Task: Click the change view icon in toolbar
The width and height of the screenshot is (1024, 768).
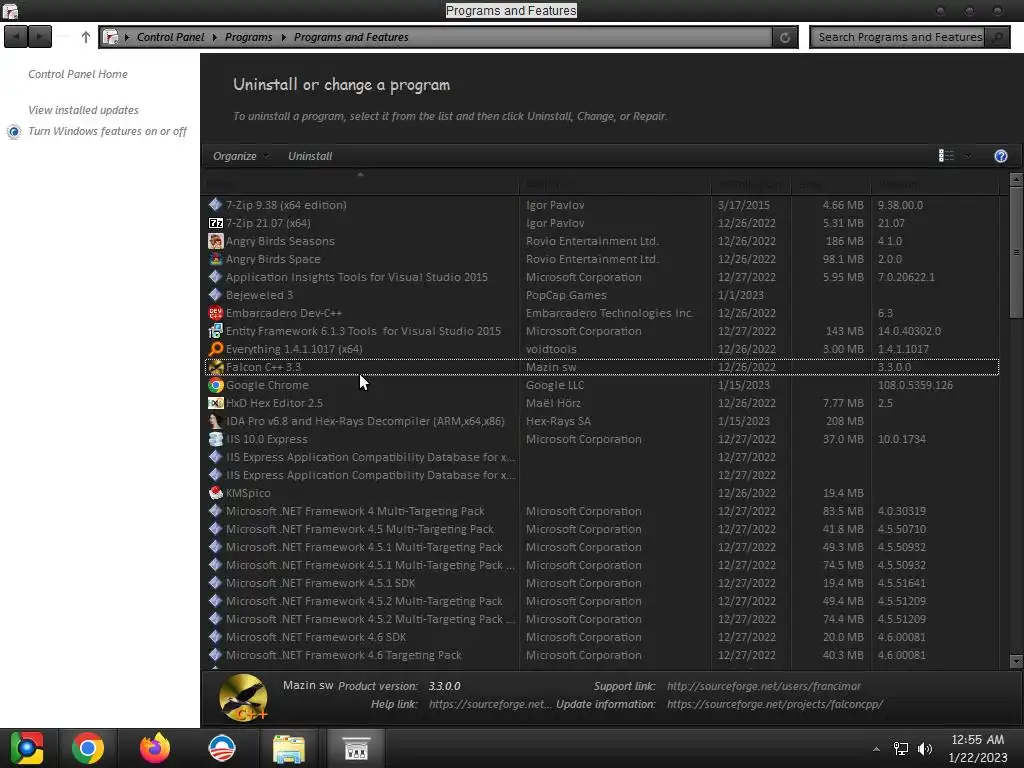Action: point(946,155)
